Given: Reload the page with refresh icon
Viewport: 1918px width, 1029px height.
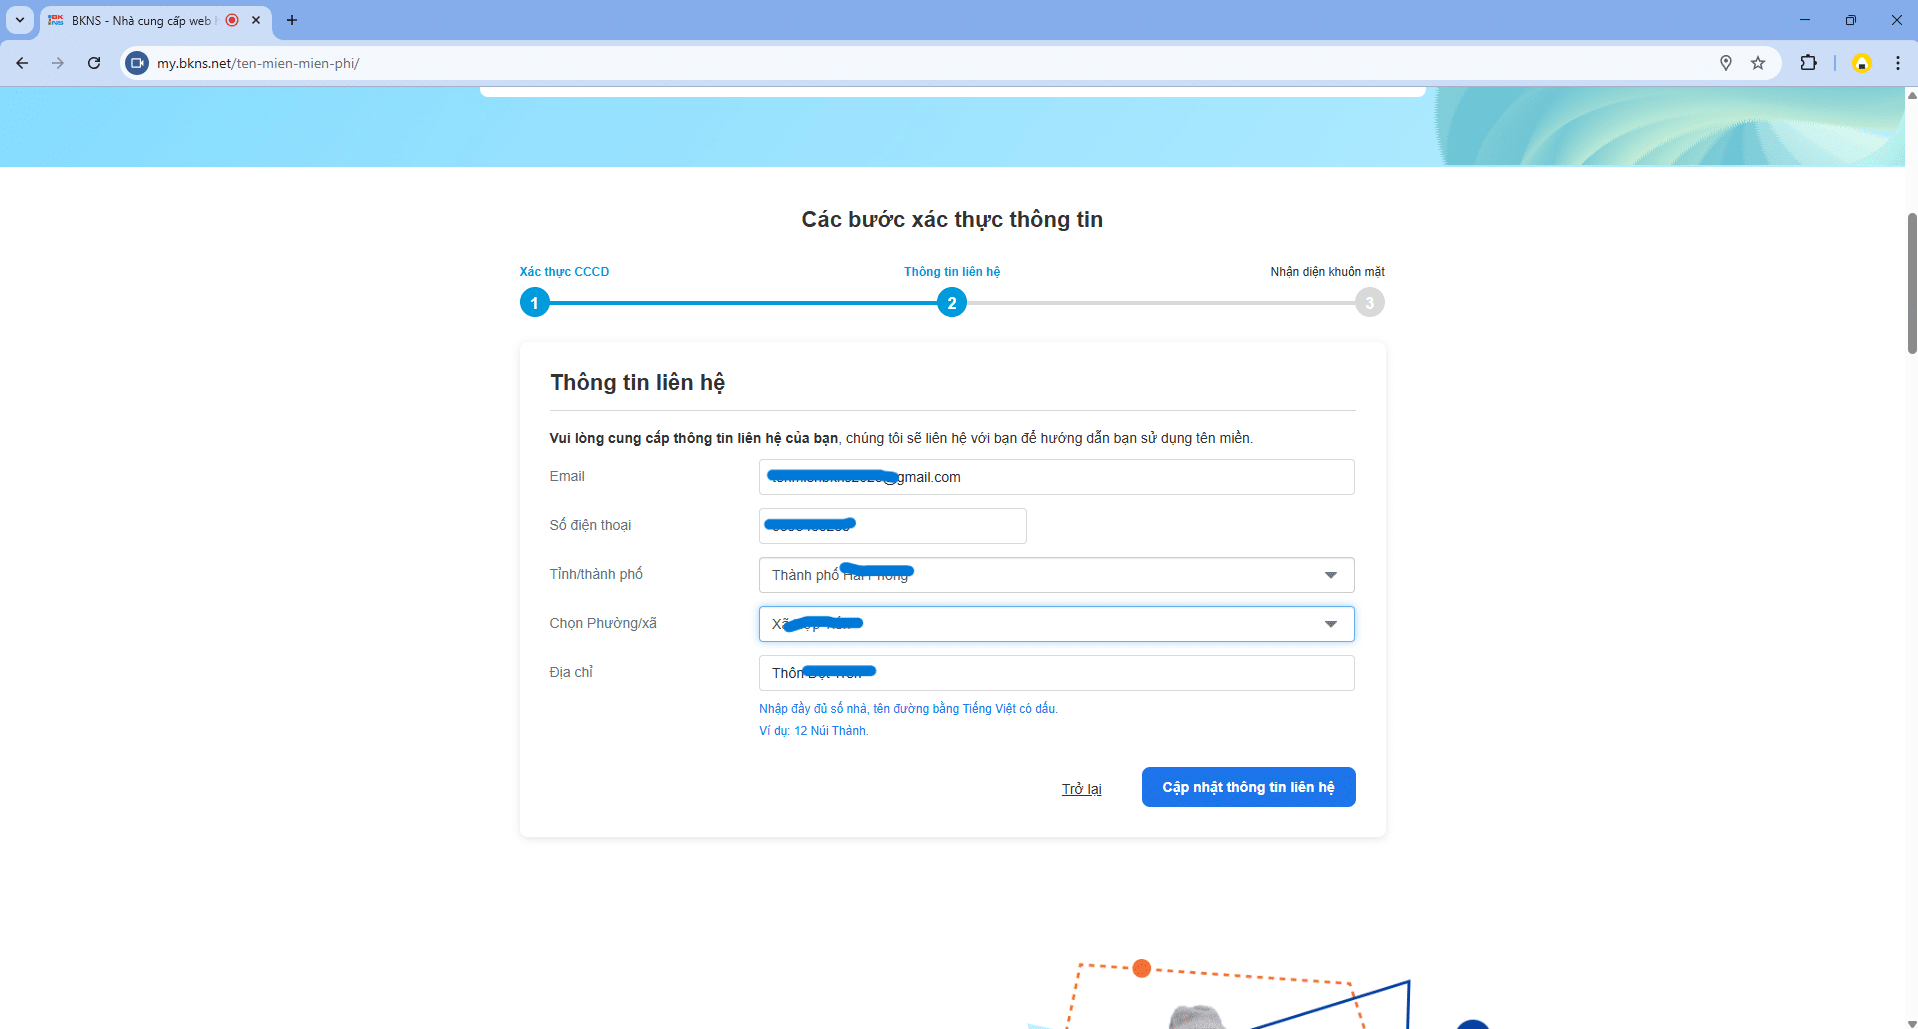Looking at the screenshot, I should point(94,63).
